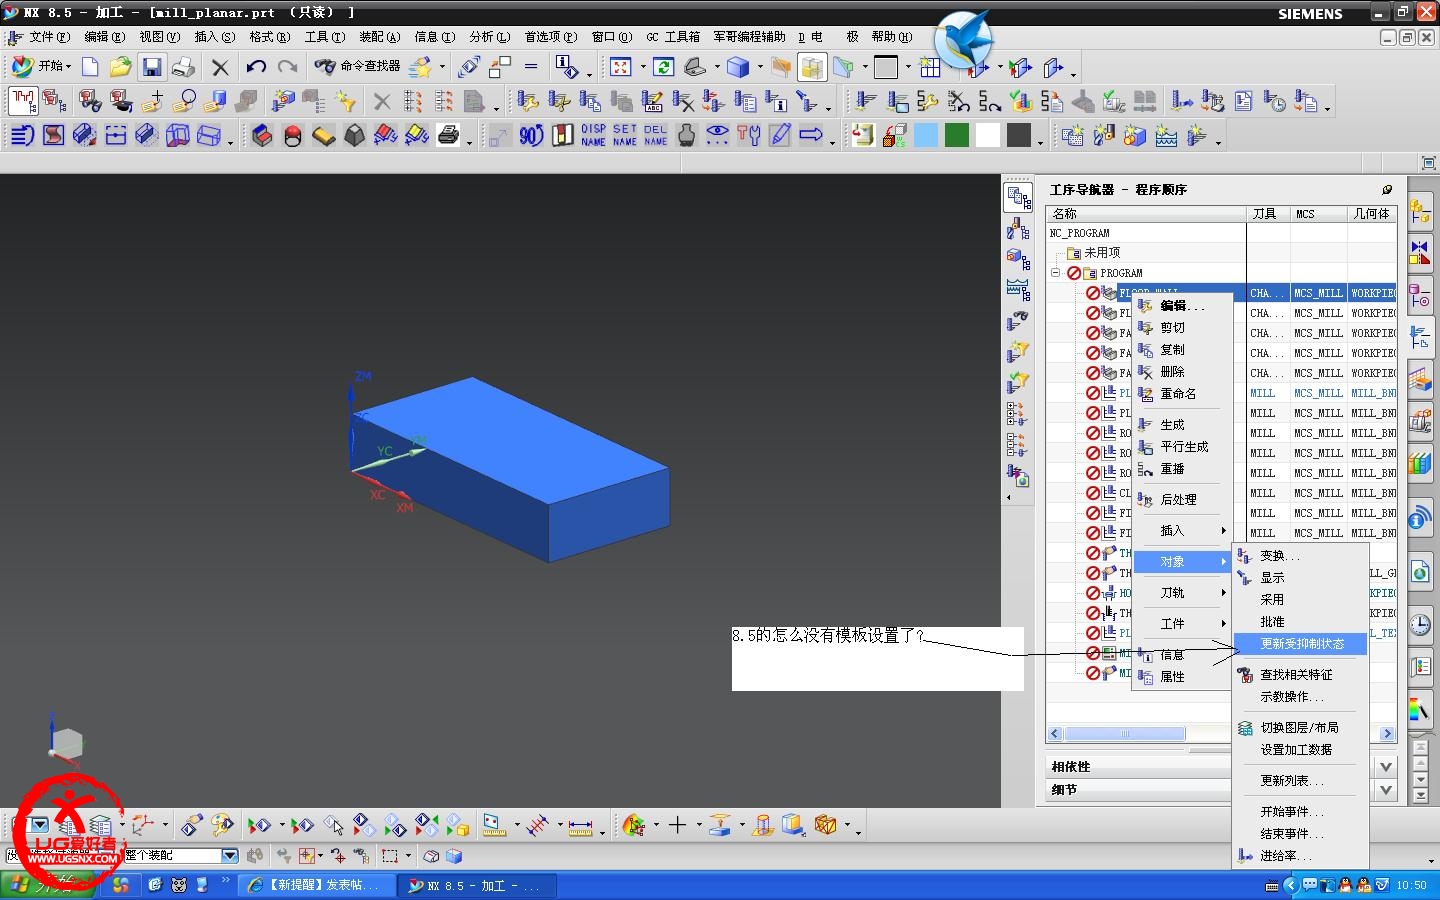Screen dimensions: 1440x900
Task: Choose 后处理 from the context menu
Action: pos(1181,499)
